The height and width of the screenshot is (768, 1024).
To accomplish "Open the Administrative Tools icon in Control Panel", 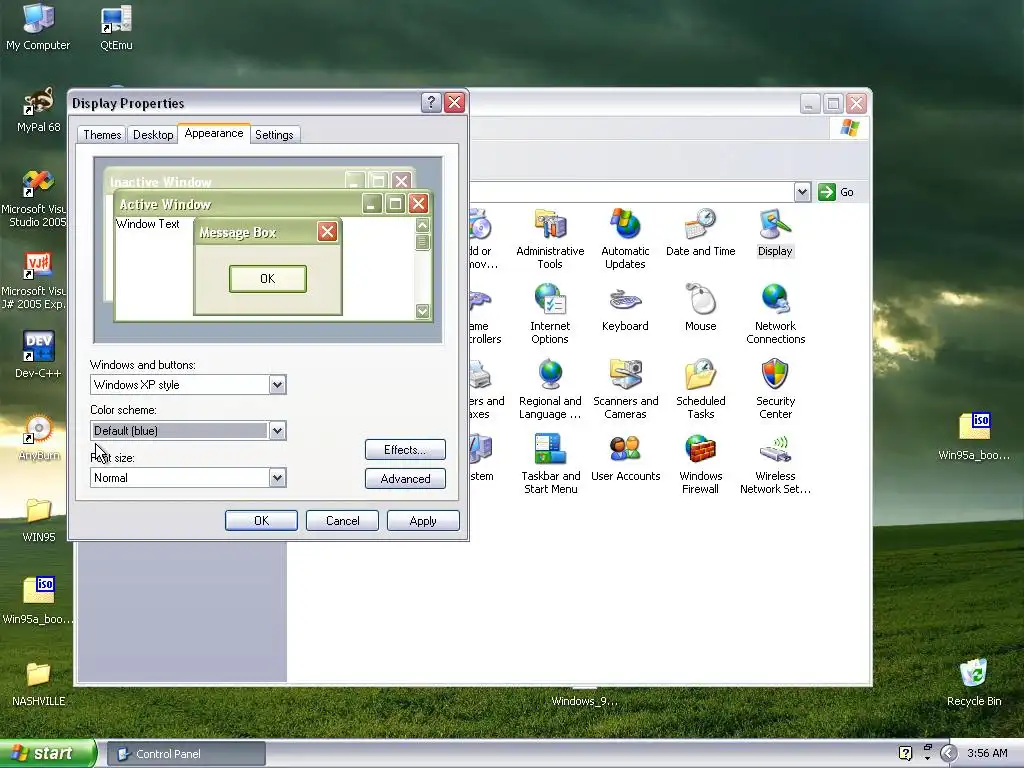I will click(550, 238).
